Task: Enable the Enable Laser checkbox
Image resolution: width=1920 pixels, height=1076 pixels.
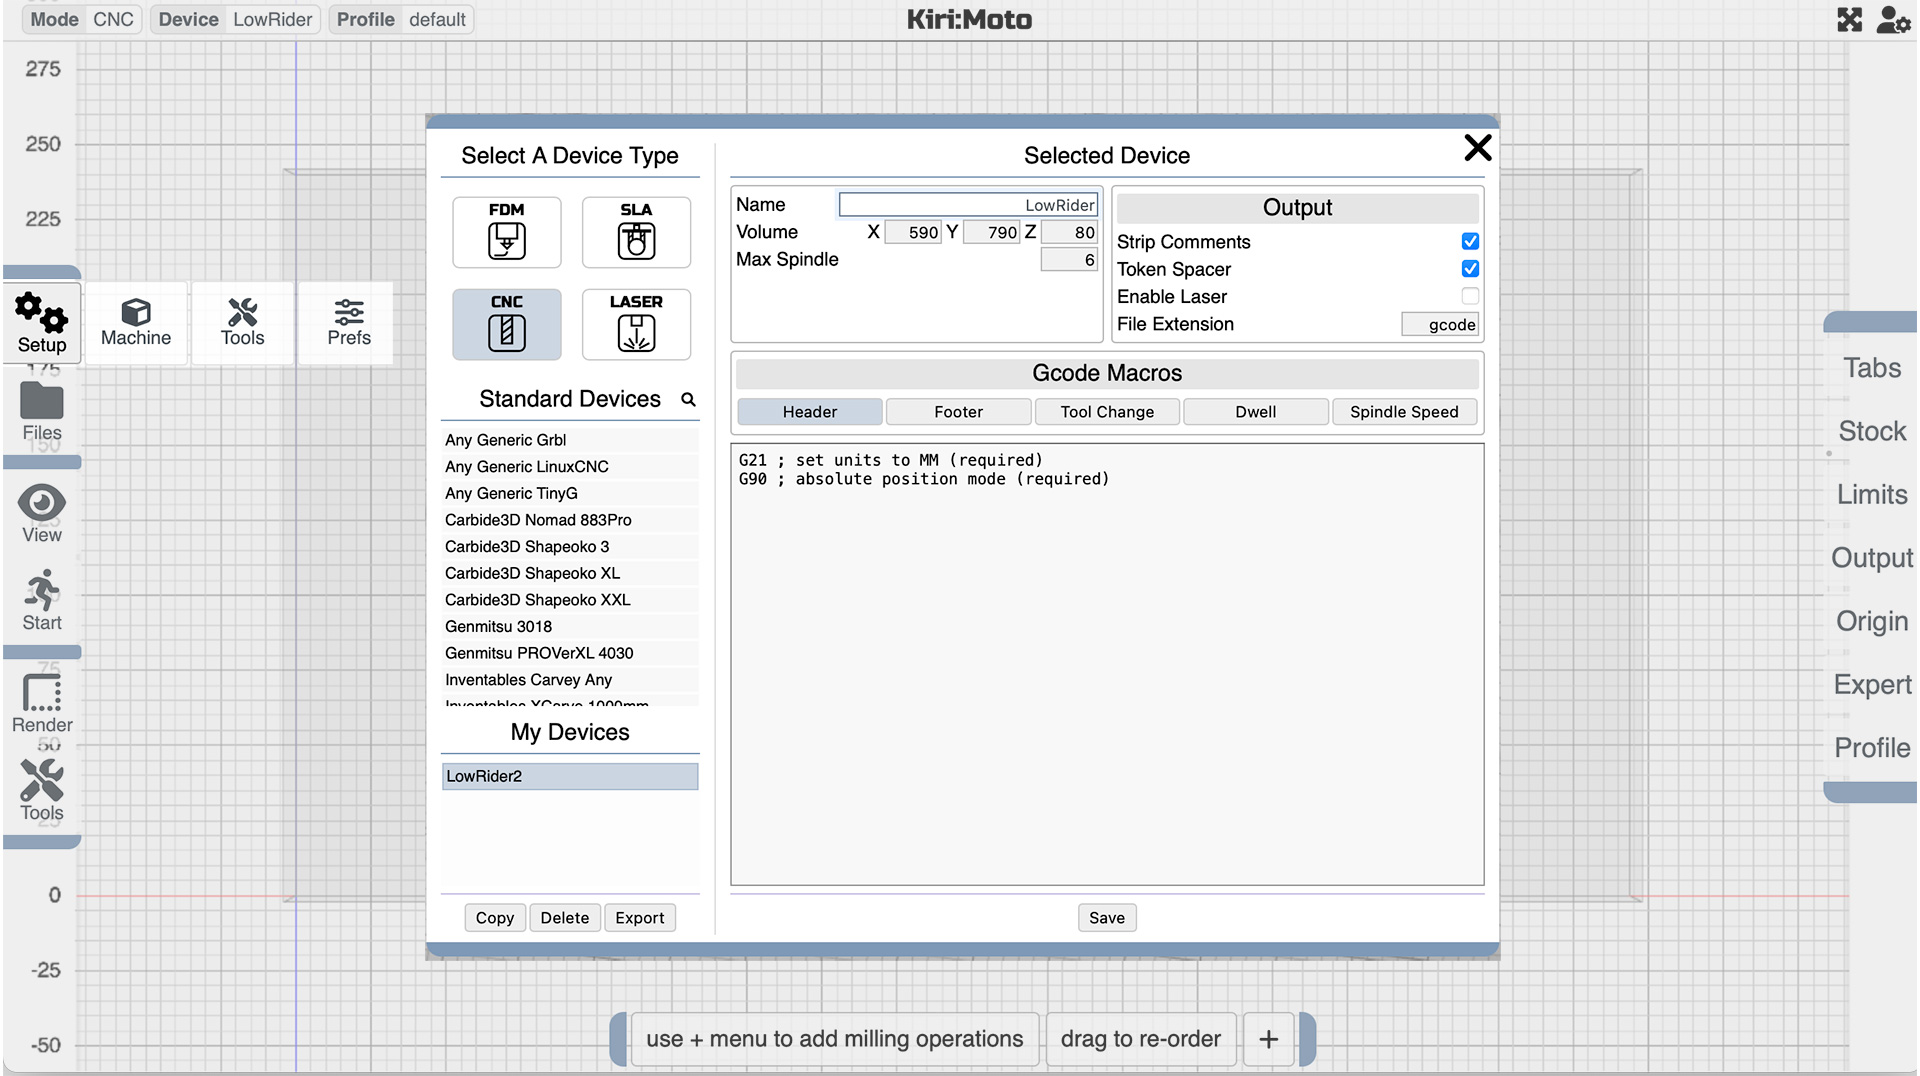Action: 1470,296
